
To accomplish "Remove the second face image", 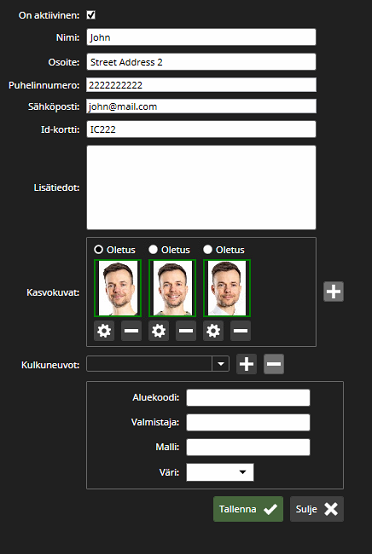I will (x=186, y=331).
